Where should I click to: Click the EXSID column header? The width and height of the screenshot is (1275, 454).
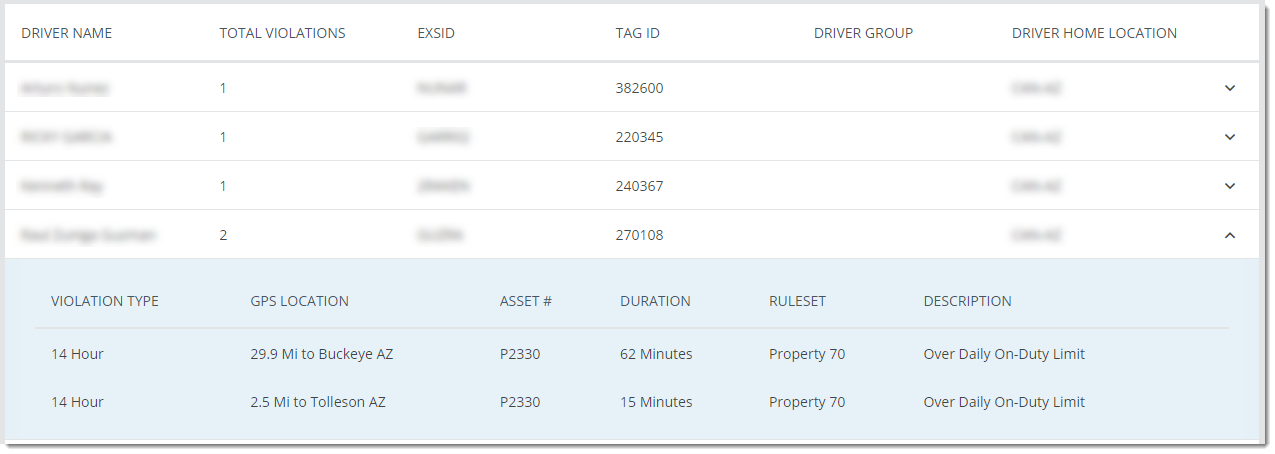pyautogui.click(x=436, y=33)
